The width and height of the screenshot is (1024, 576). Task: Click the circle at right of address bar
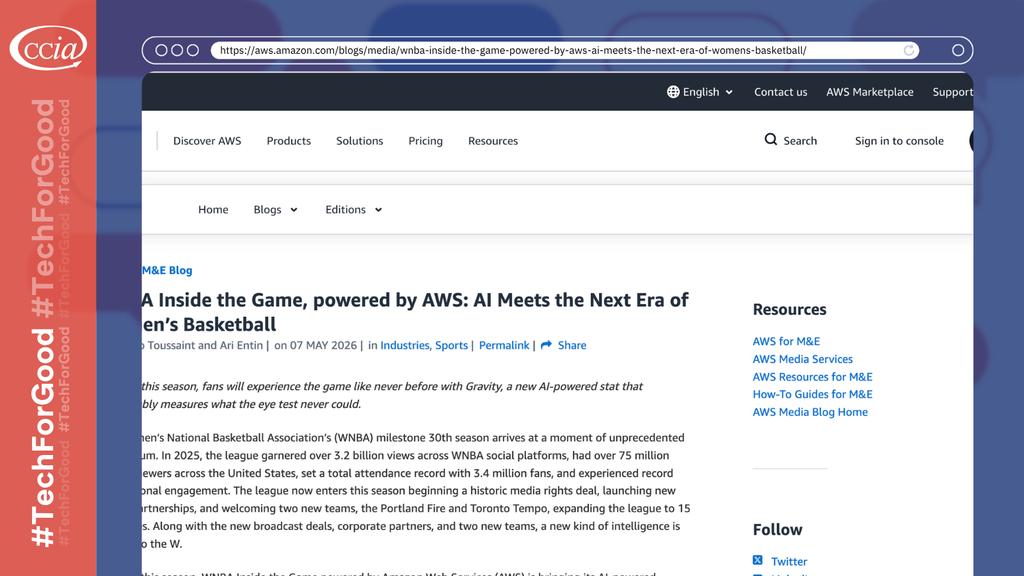pyautogui.click(x=958, y=50)
